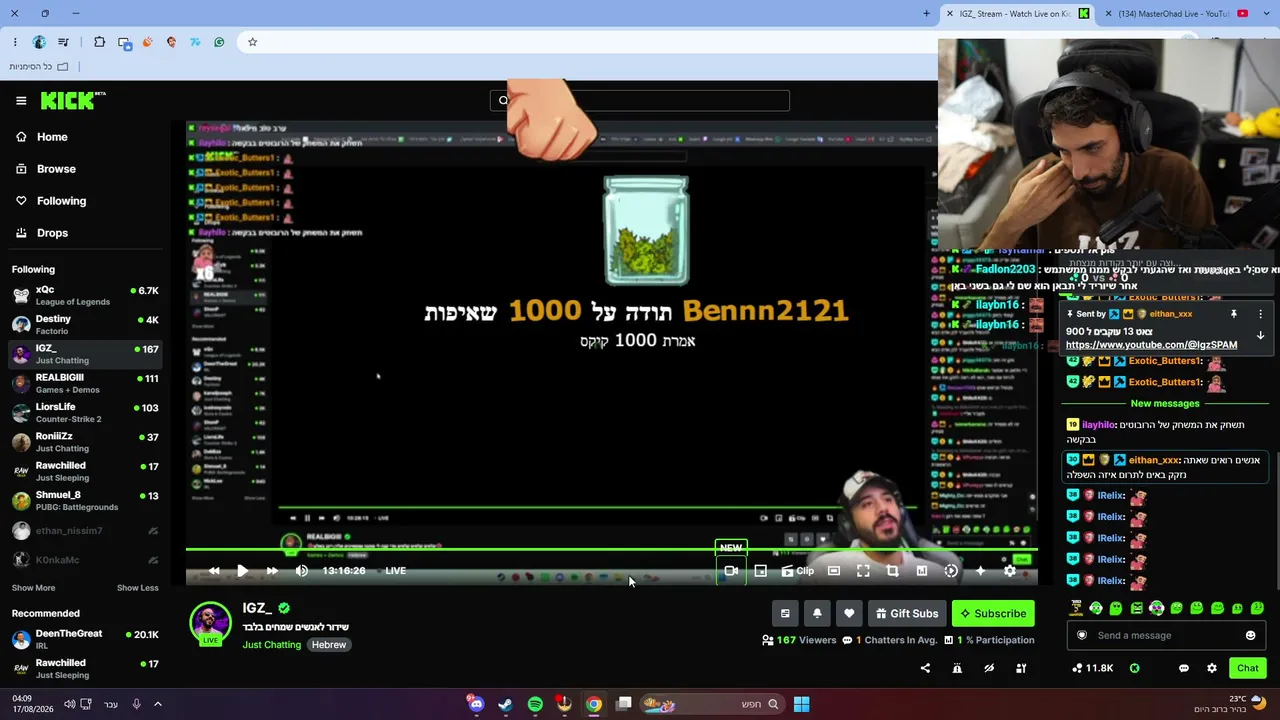The image size is (1280, 720).
Task: Open the pinned YouTube IgzSPAM link
Action: (1151, 345)
